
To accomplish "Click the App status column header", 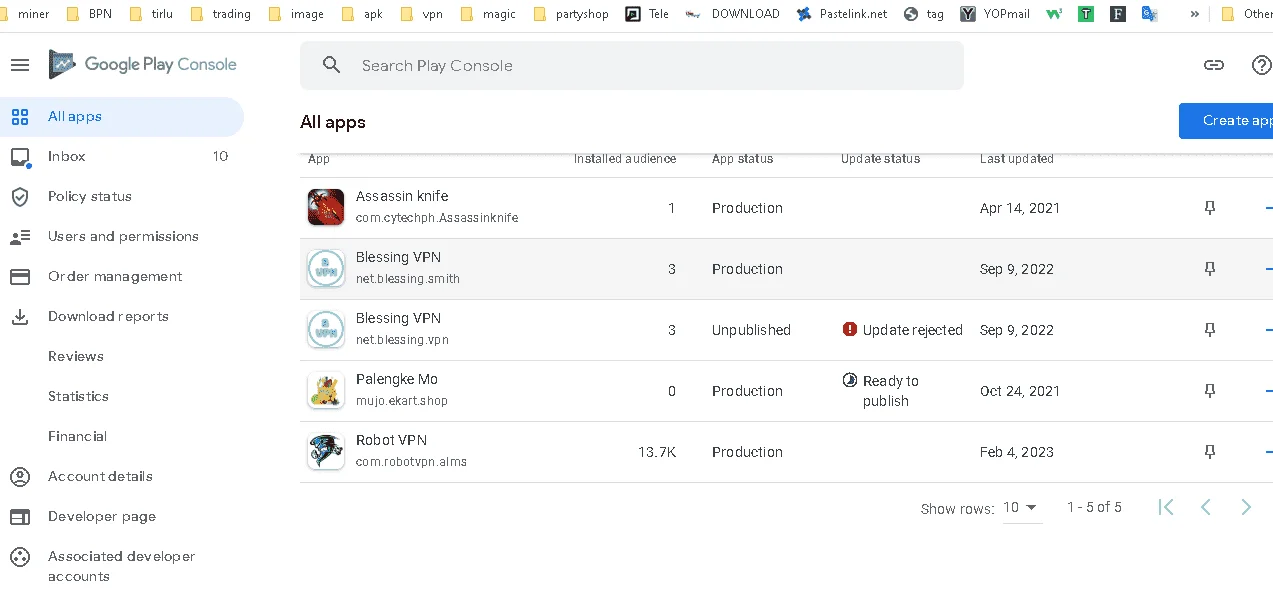I will click(742, 159).
